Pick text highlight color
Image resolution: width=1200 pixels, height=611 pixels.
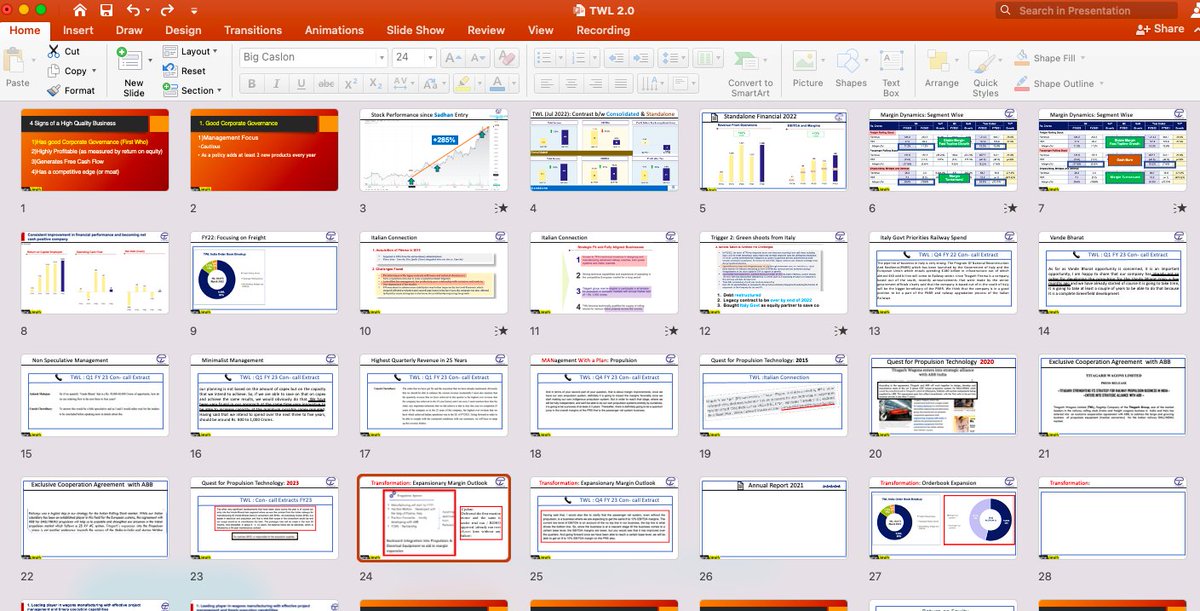(462, 84)
